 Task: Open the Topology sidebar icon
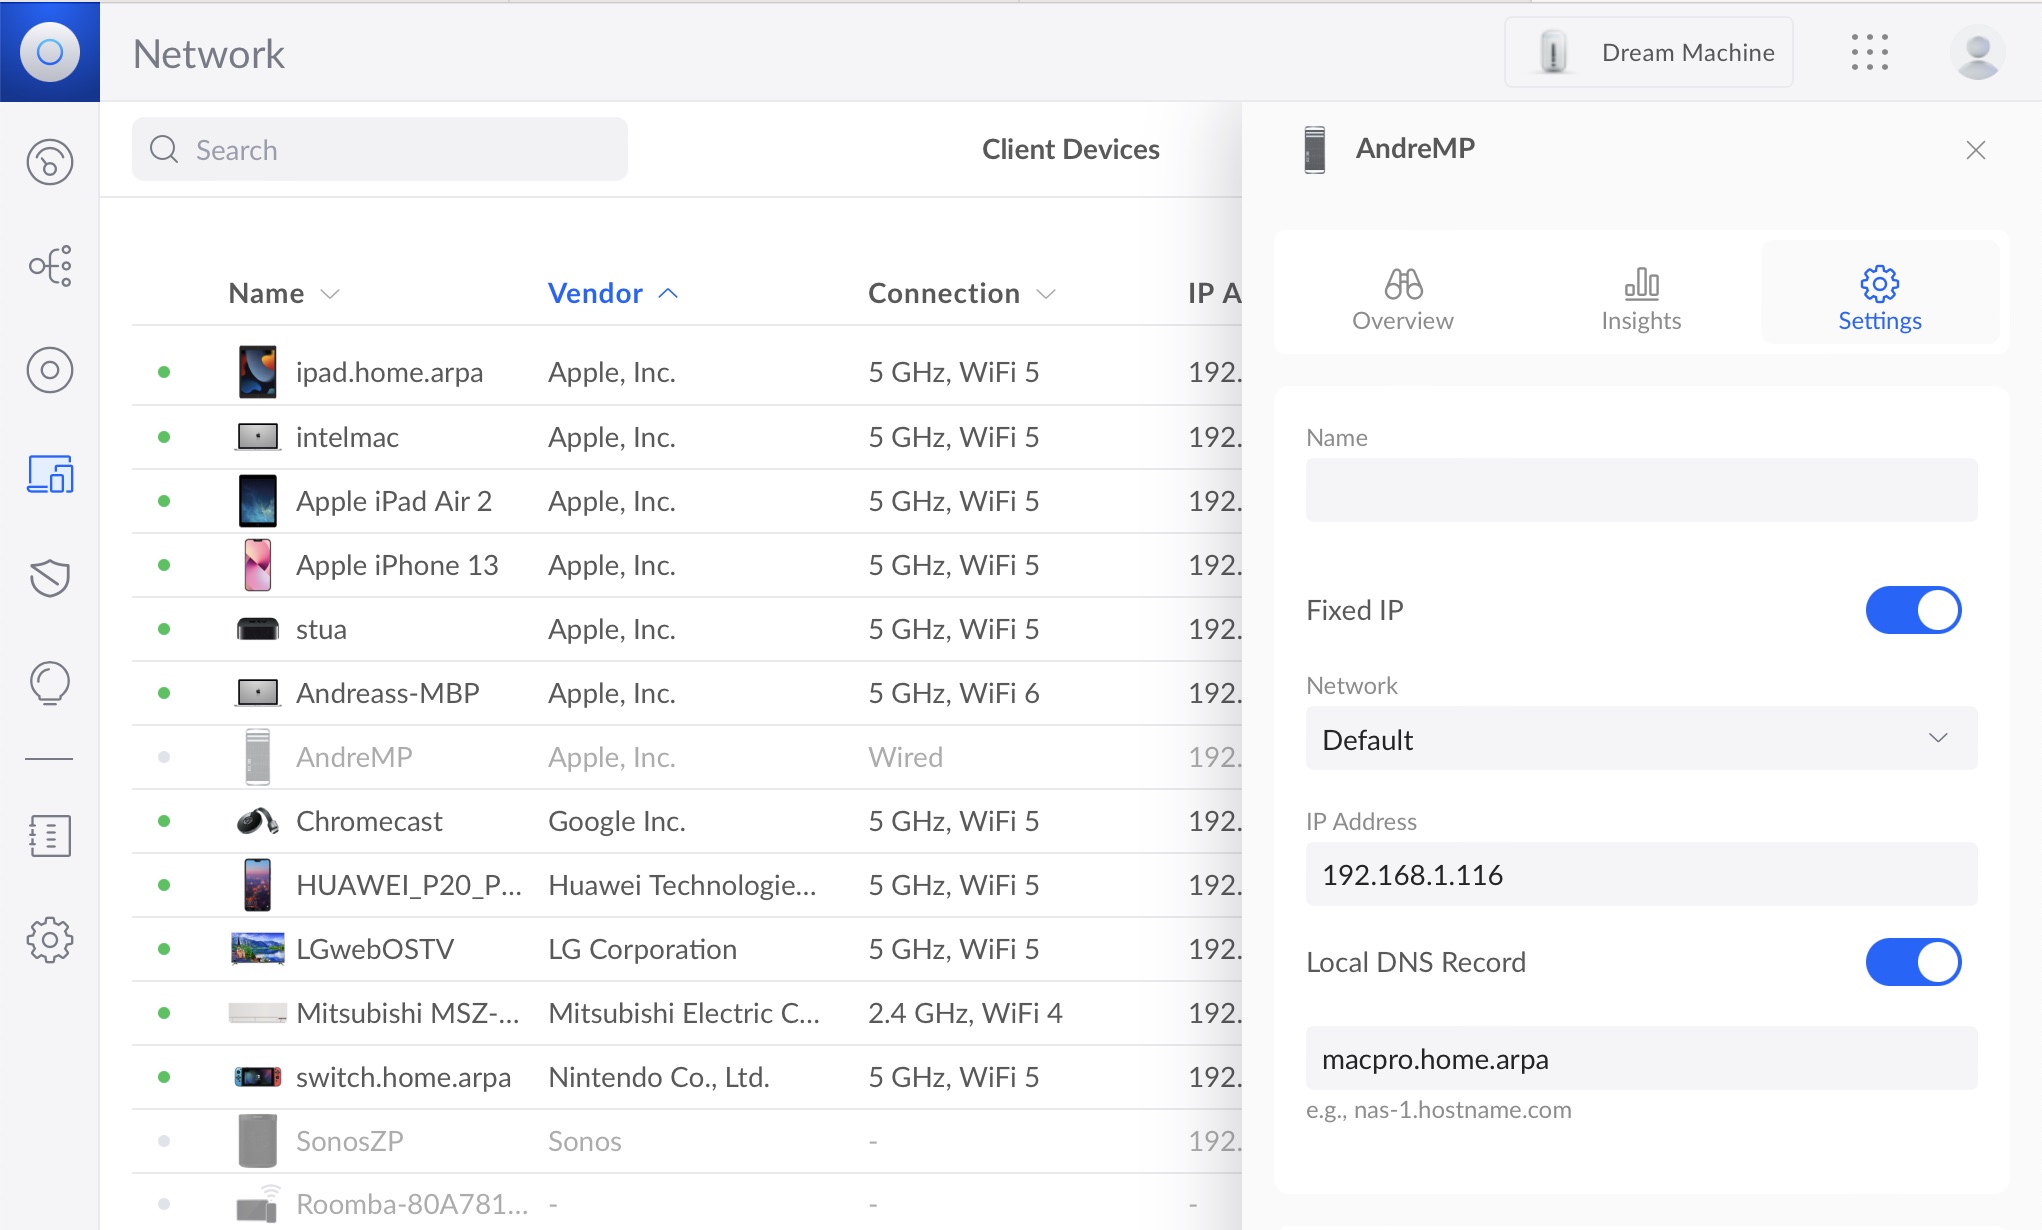click(x=50, y=266)
